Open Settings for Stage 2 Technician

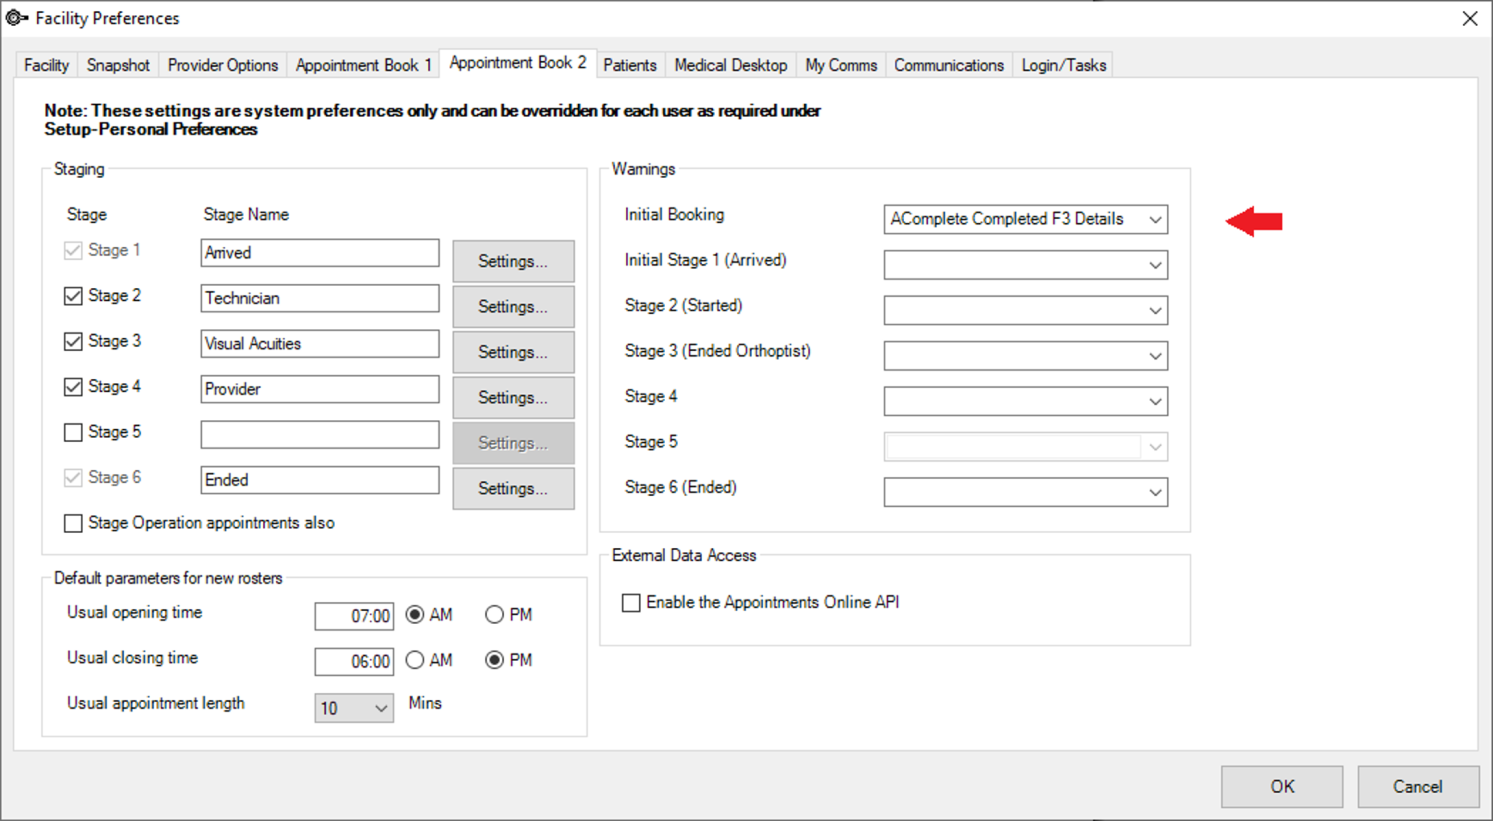pyautogui.click(x=513, y=306)
